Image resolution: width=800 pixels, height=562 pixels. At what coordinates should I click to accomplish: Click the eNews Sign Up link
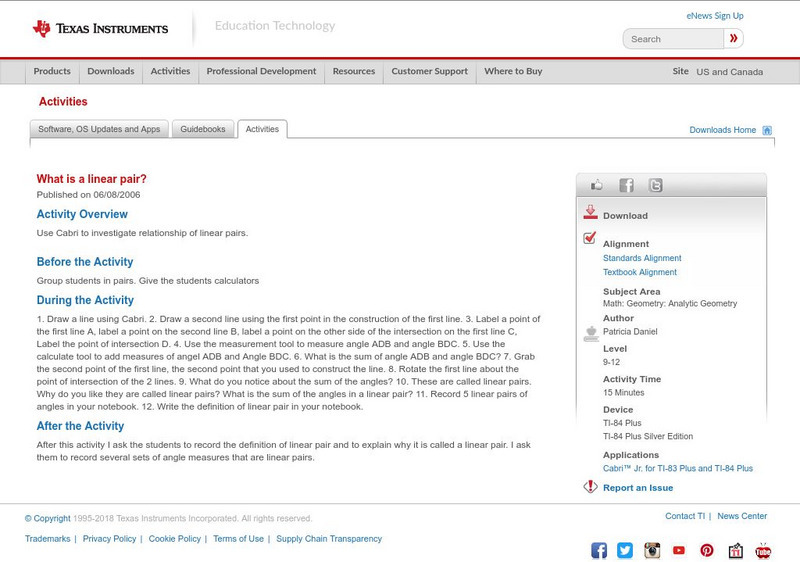715,16
